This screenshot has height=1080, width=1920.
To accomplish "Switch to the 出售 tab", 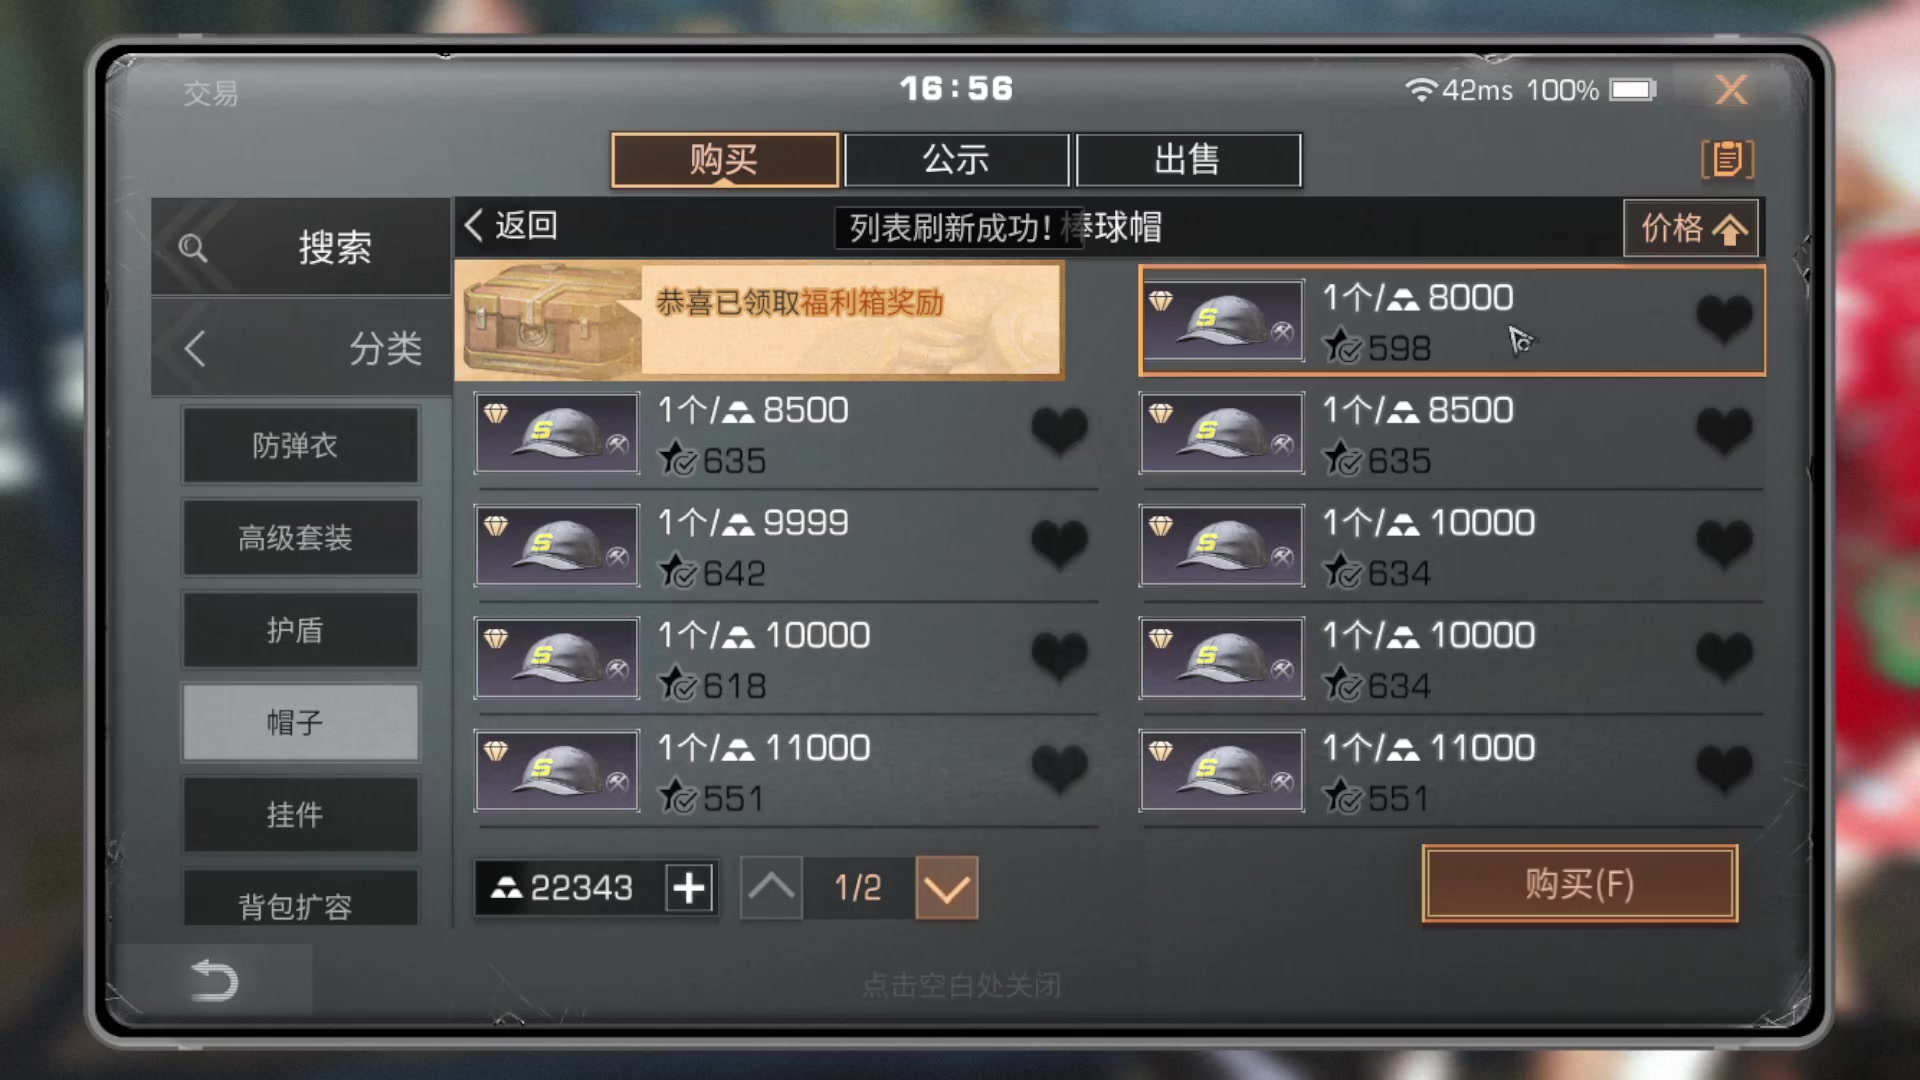I will [1188, 160].
